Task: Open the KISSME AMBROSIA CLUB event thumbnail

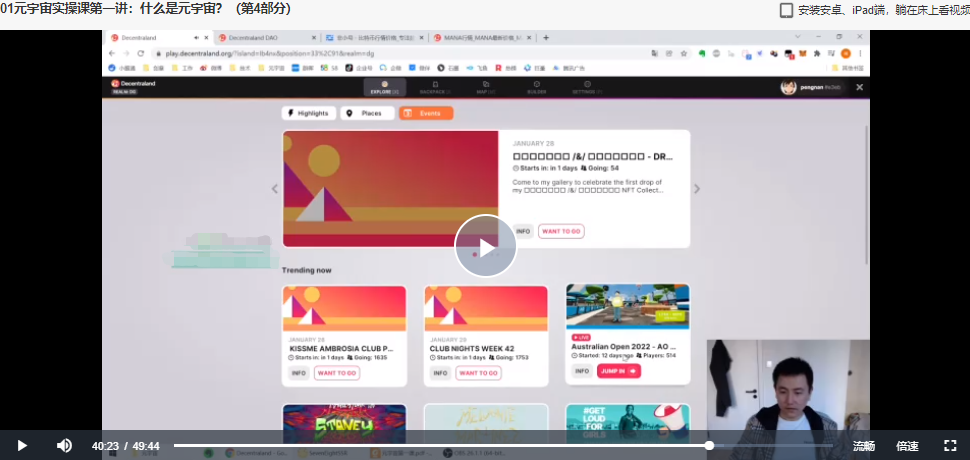Action: click(x=345, y=309)
